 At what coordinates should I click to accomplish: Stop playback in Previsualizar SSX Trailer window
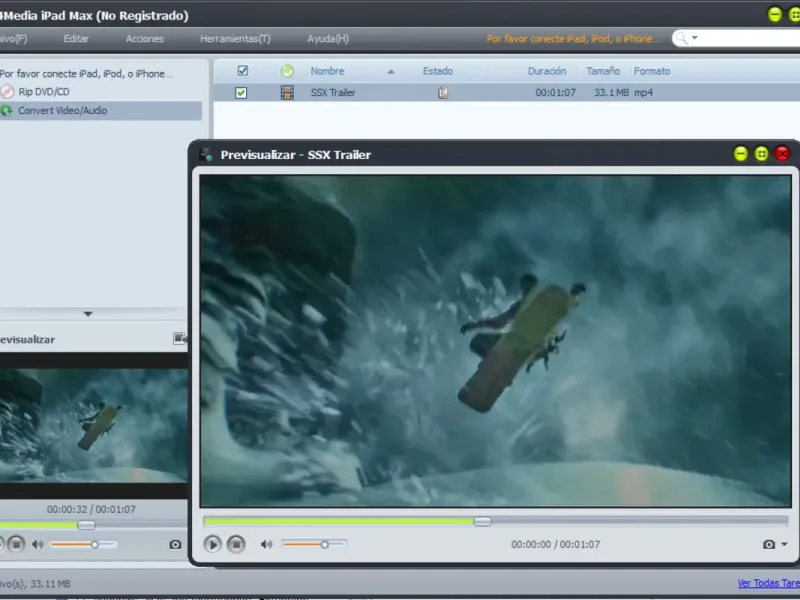[x=236, y=544]
